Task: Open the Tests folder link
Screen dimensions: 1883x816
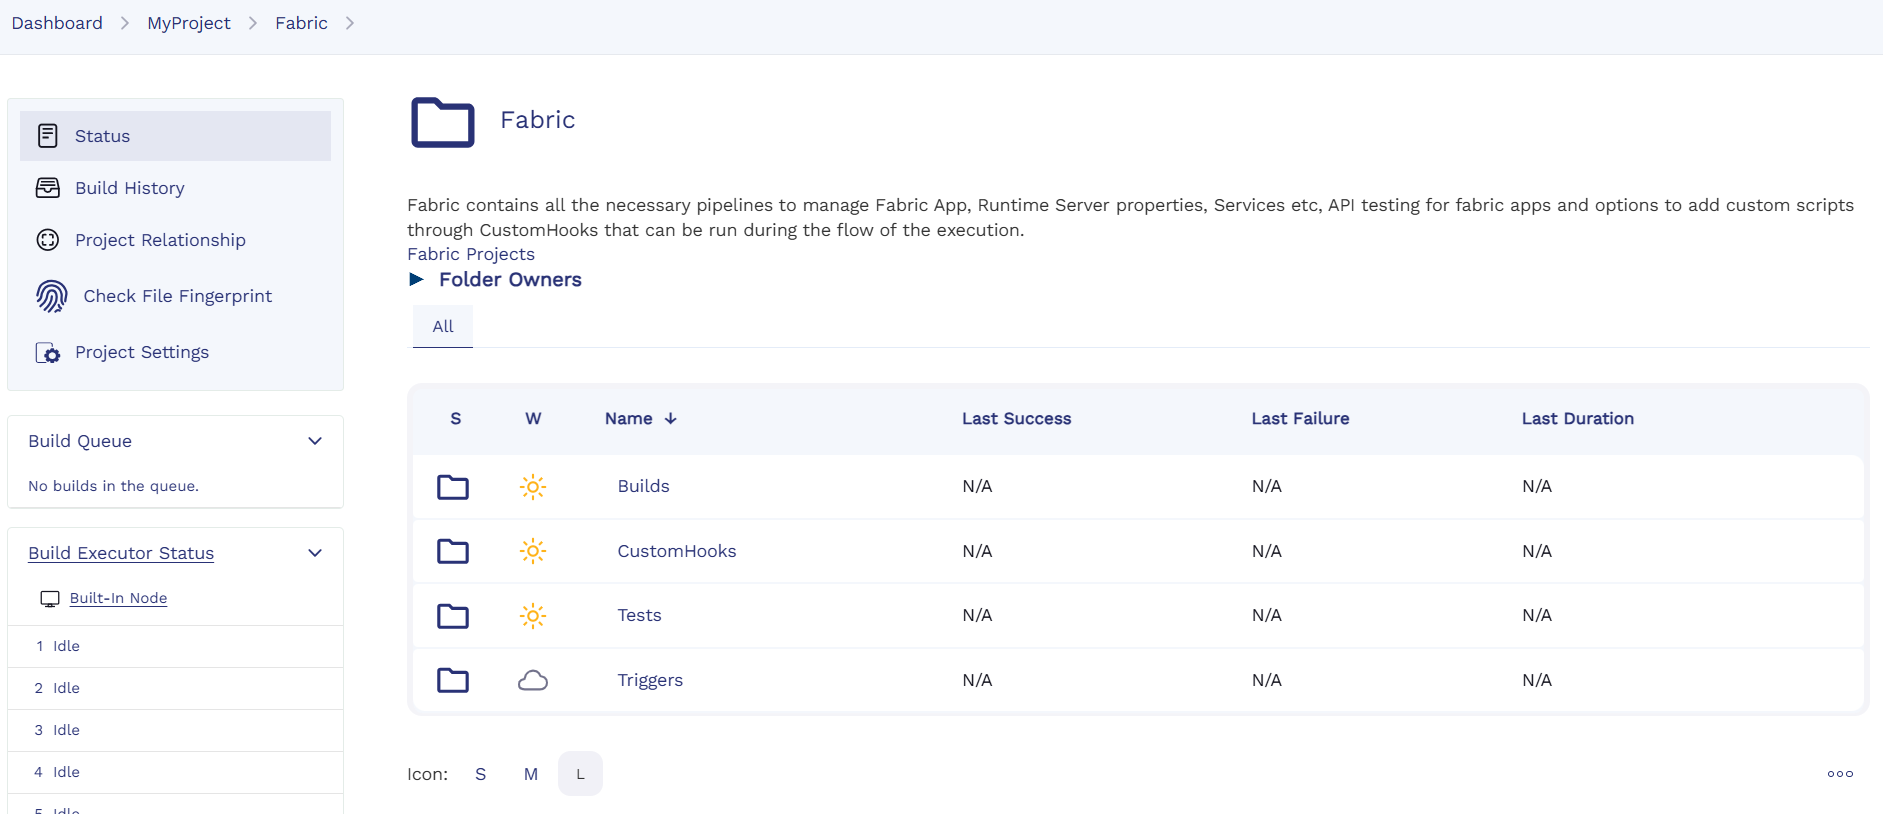Action: (639, 616)
